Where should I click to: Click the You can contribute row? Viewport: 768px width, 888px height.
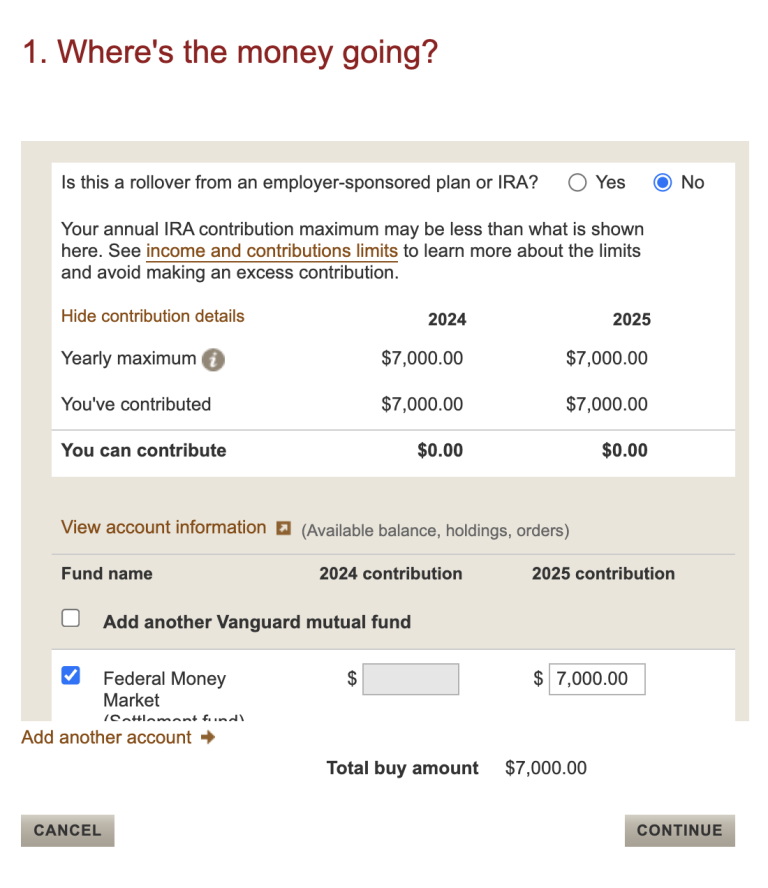click(143, 450)
